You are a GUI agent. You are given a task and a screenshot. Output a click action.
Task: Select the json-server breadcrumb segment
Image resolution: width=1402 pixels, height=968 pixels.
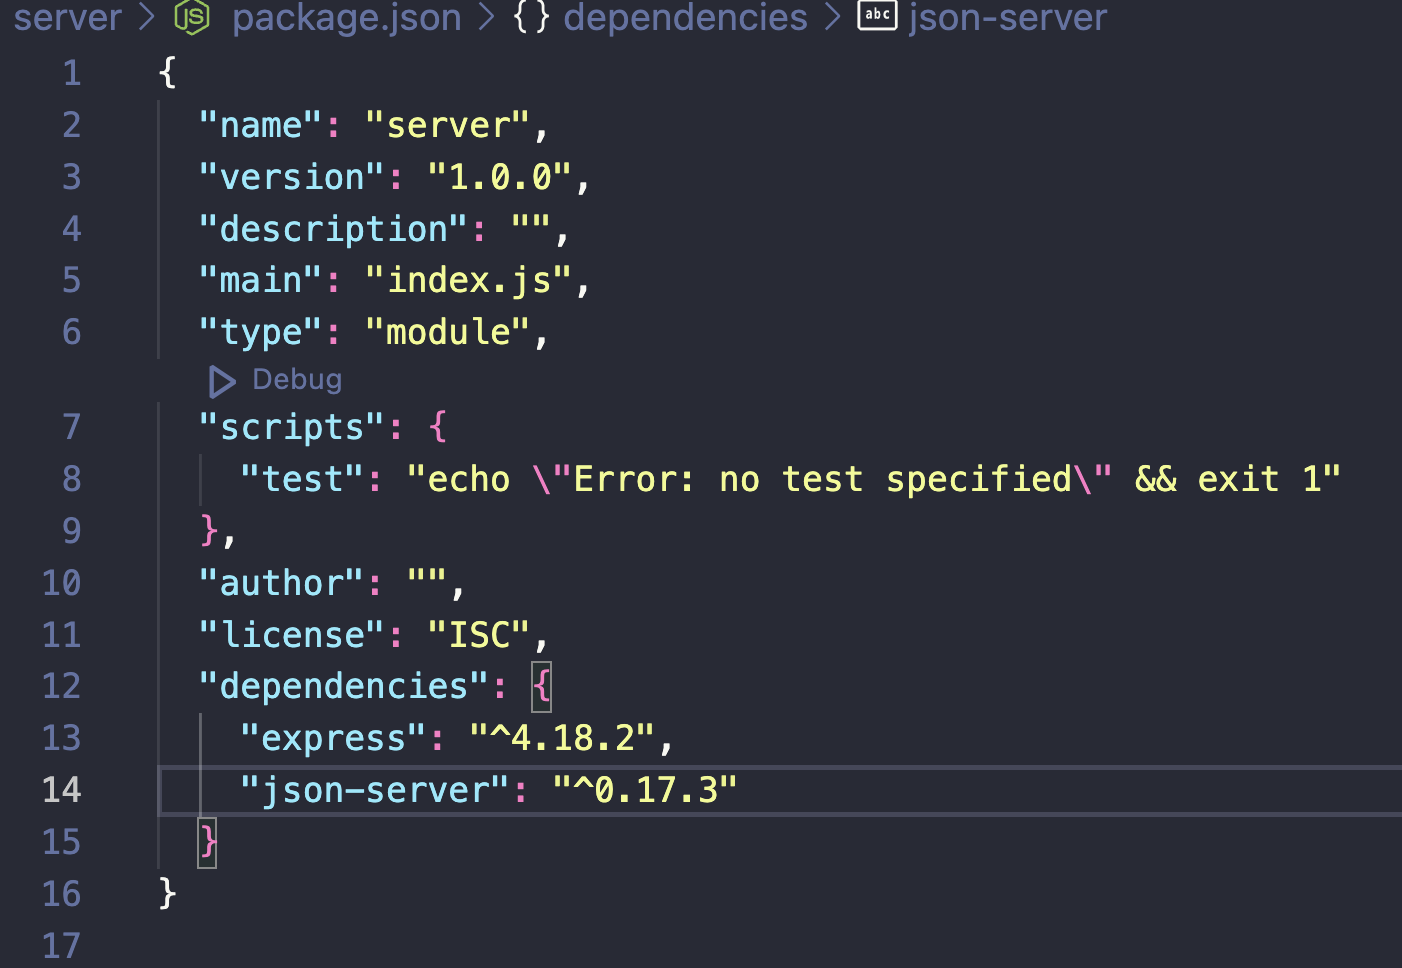[1007, 17]
